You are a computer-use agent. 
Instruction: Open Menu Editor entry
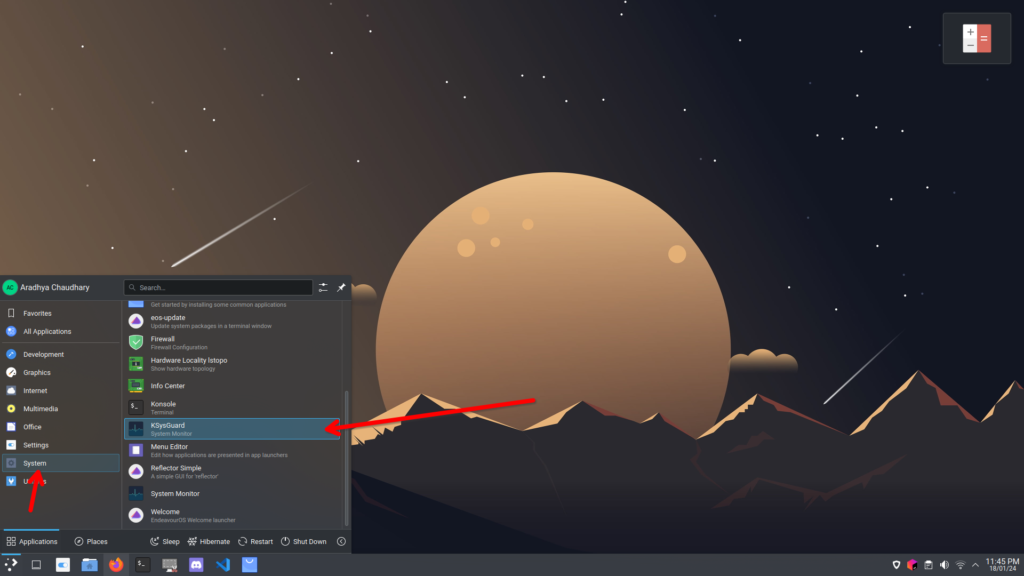(x=232, y=451)
